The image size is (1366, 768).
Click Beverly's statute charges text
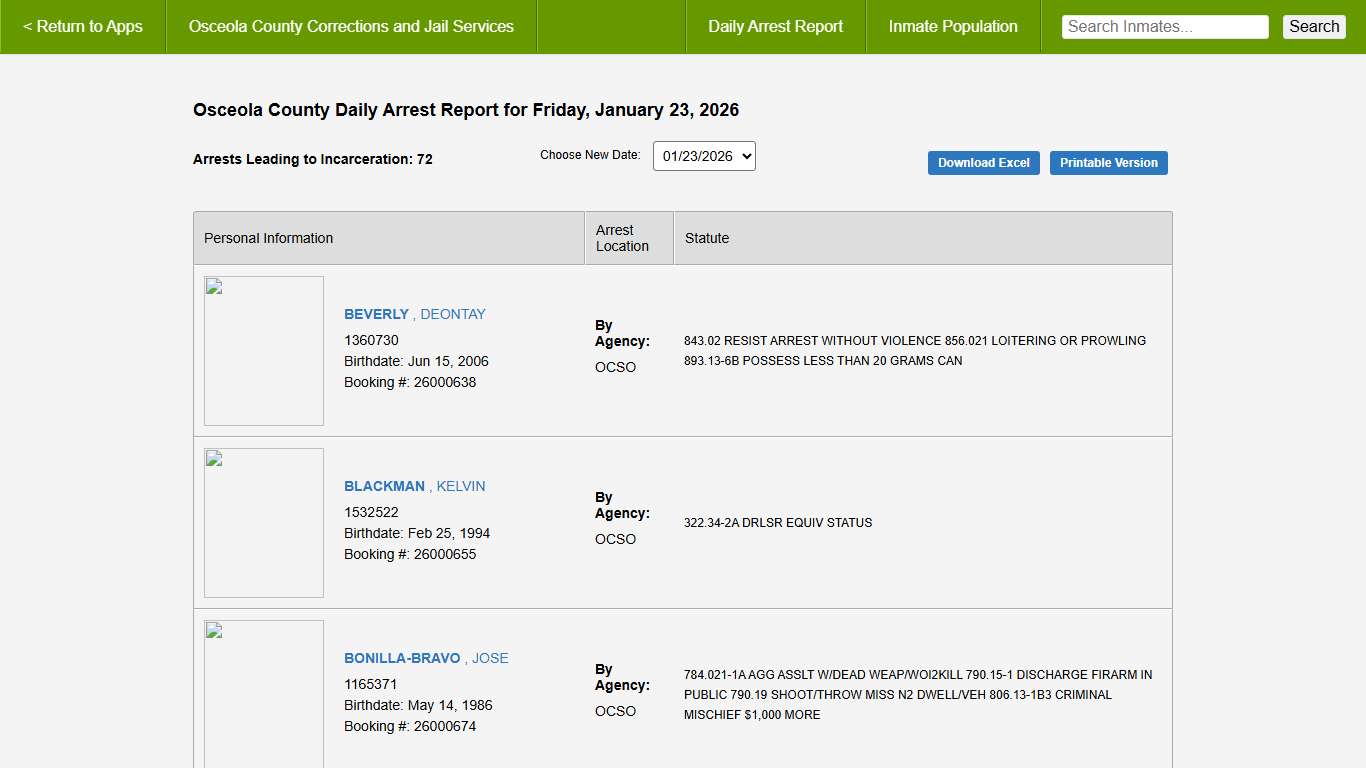(914, 351)
